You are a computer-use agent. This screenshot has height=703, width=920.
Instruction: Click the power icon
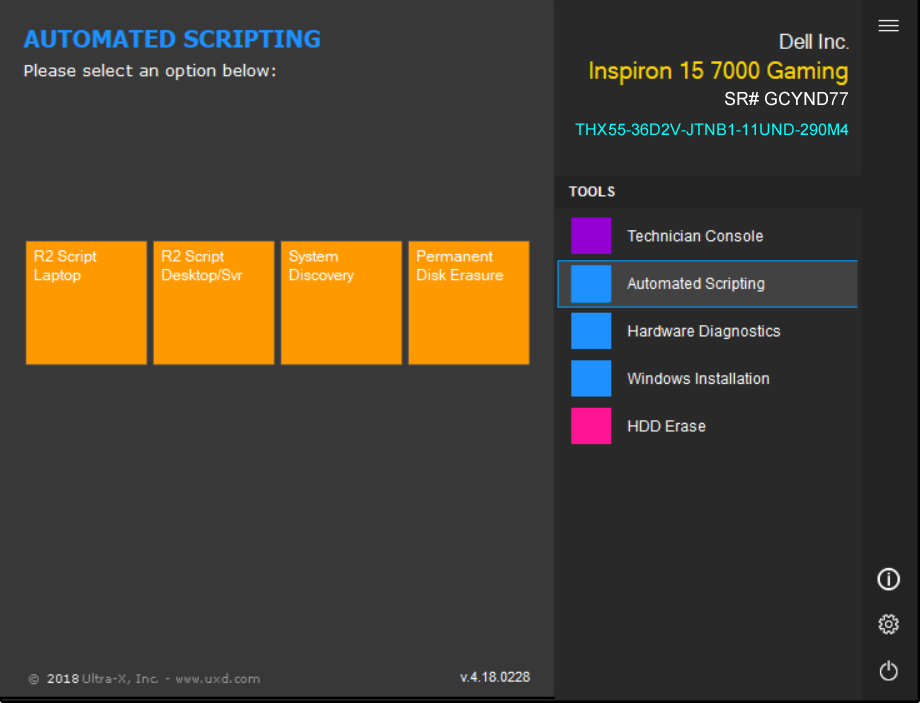click(888, 670)
